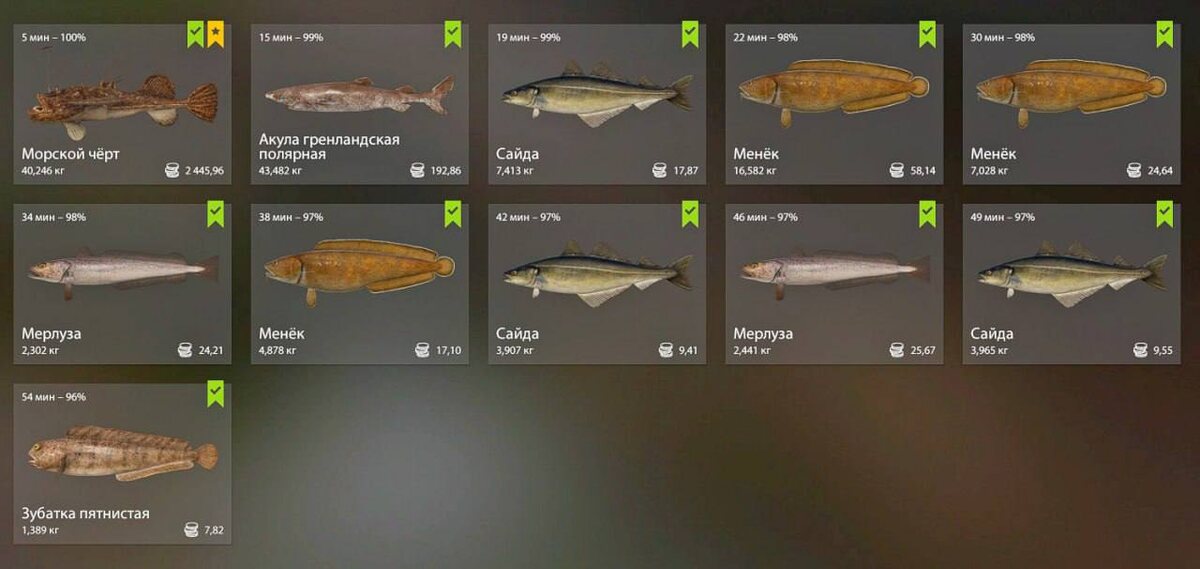The width and height of the screenshot is (1200, 569).
Task: Click the coin icon beside price 192,86
Action: (419, 171)
